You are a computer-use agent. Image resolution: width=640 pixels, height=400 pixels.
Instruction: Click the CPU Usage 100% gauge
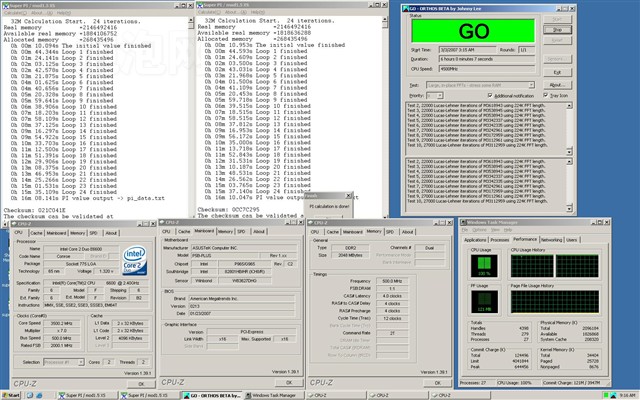point(484,266)
